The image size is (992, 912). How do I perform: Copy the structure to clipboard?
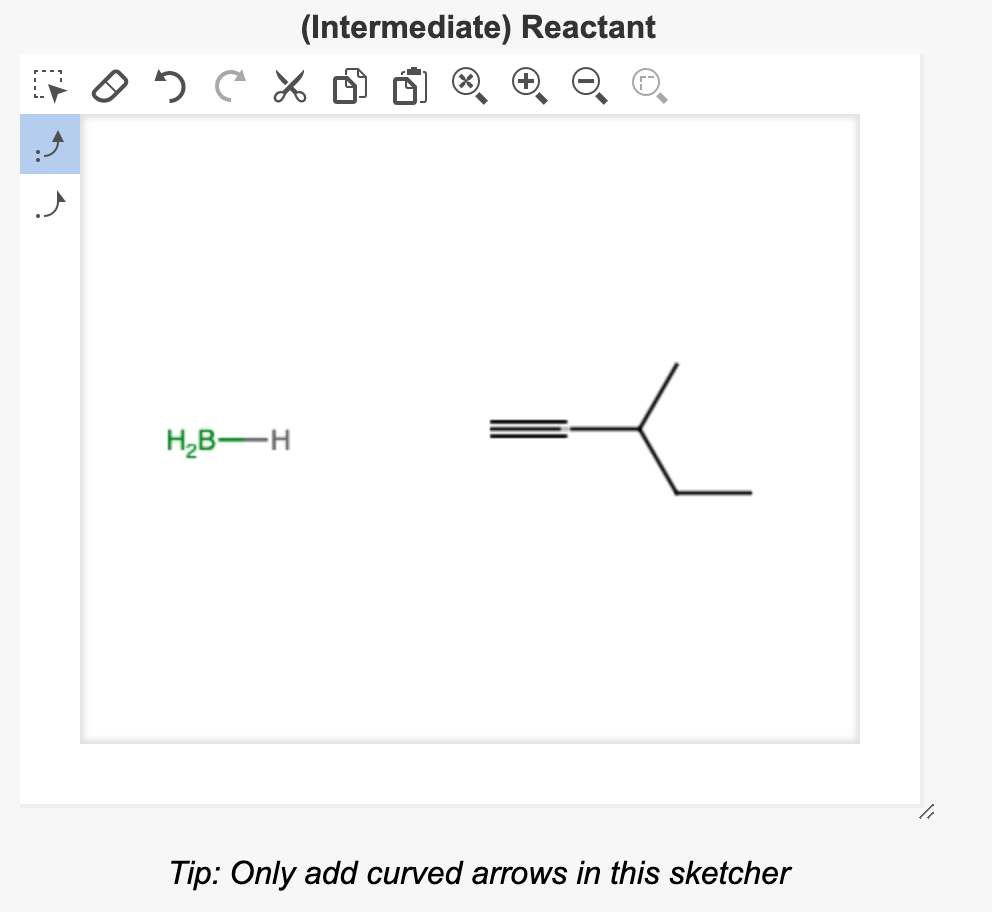[x=349, y=87]
